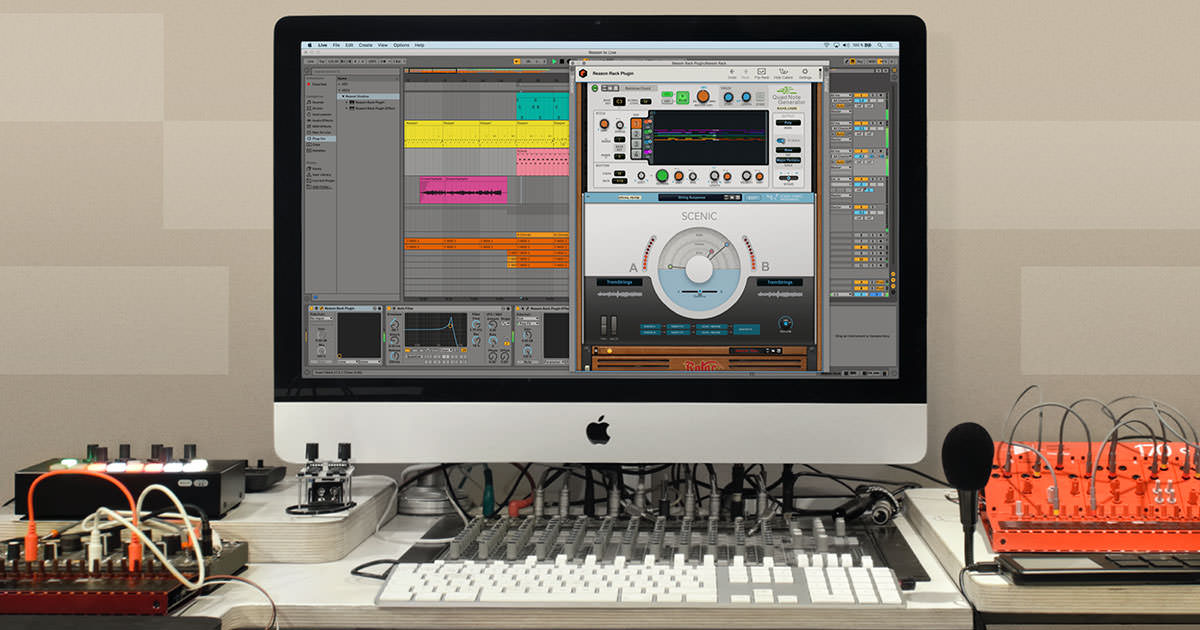This screenshot has height=630, width=1200.
Task: Open Settings in Reason Rack Plugin window
Action: click(x=805, y=73)
